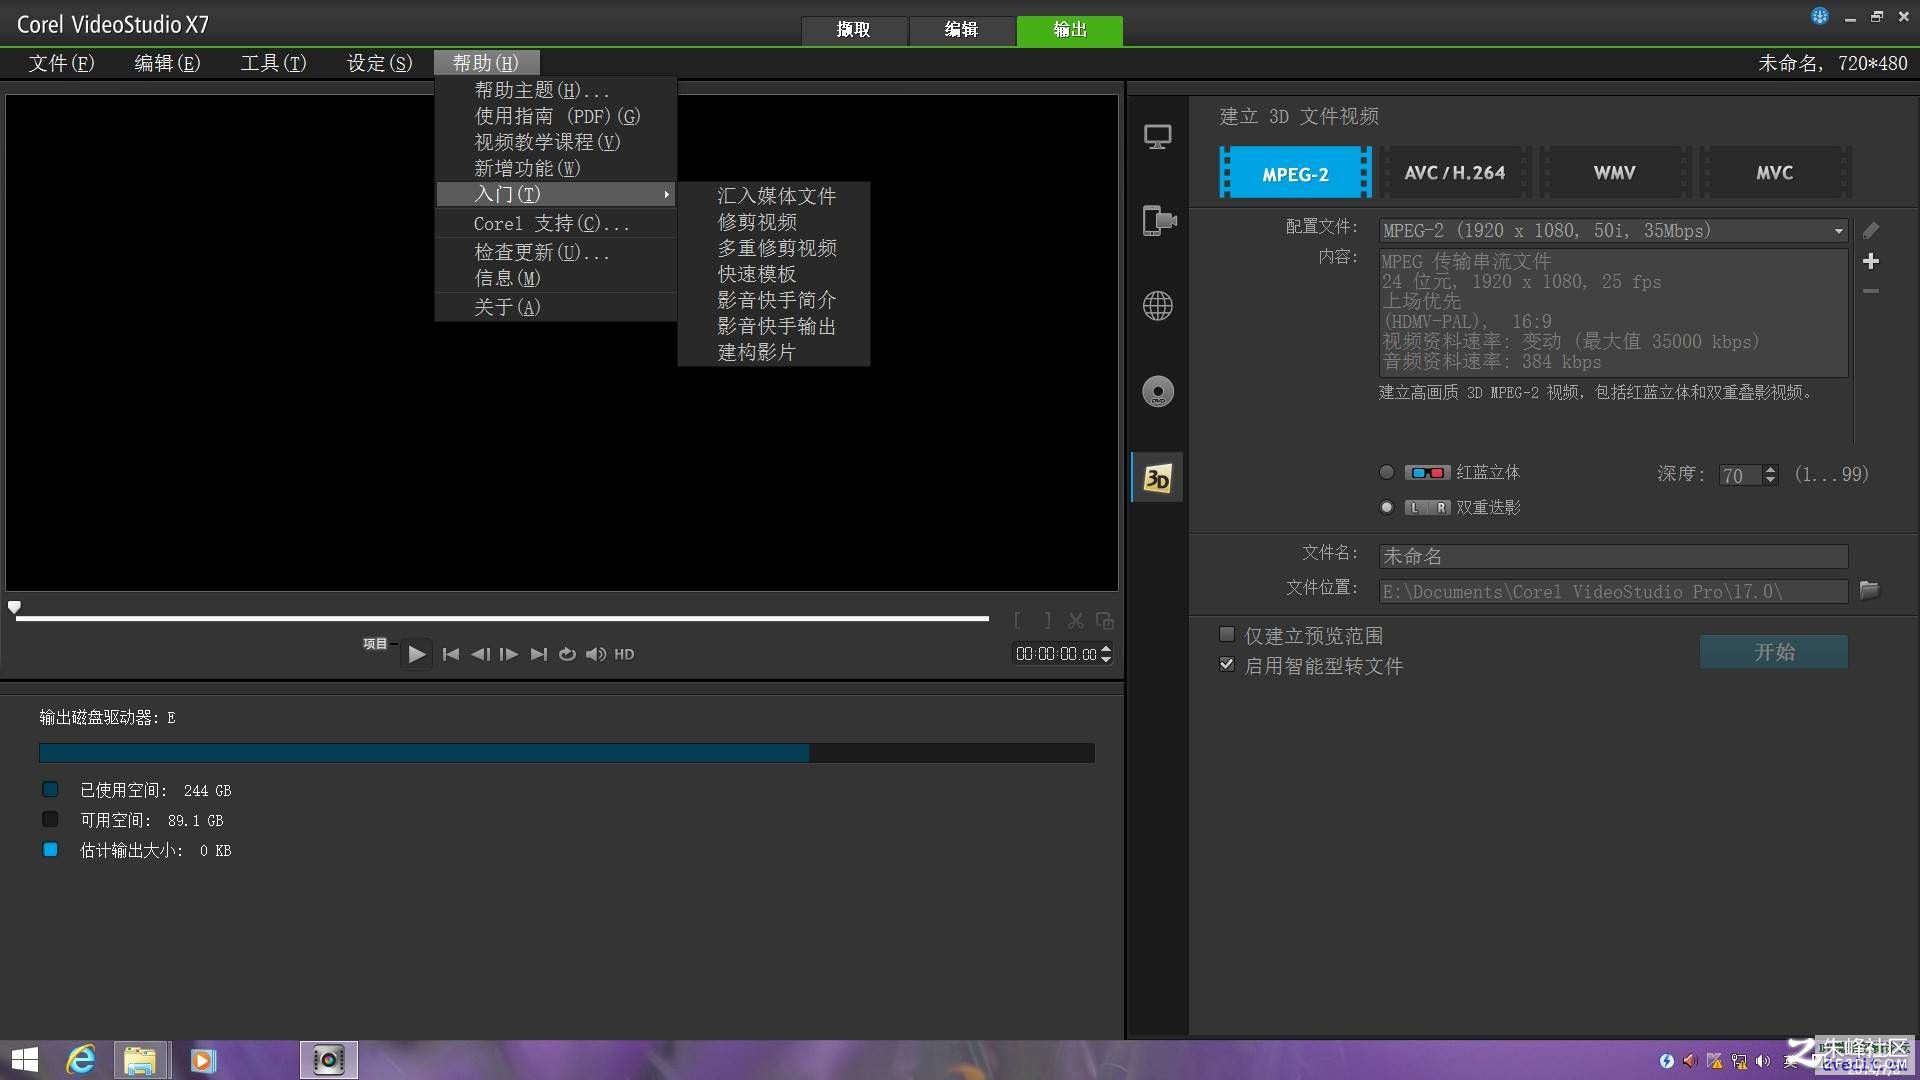Choose 帮助主题(H) from the help menu
The width and height of the screenshot is (1920, 1080).
pos(556,90)
